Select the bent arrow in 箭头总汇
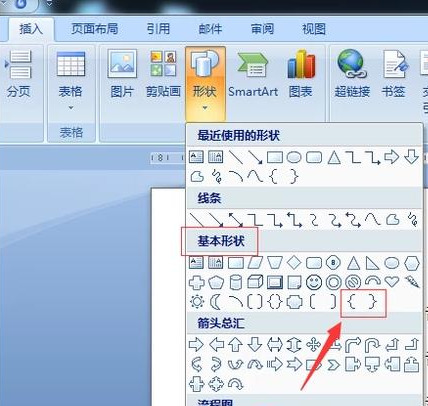 (353, 345)
